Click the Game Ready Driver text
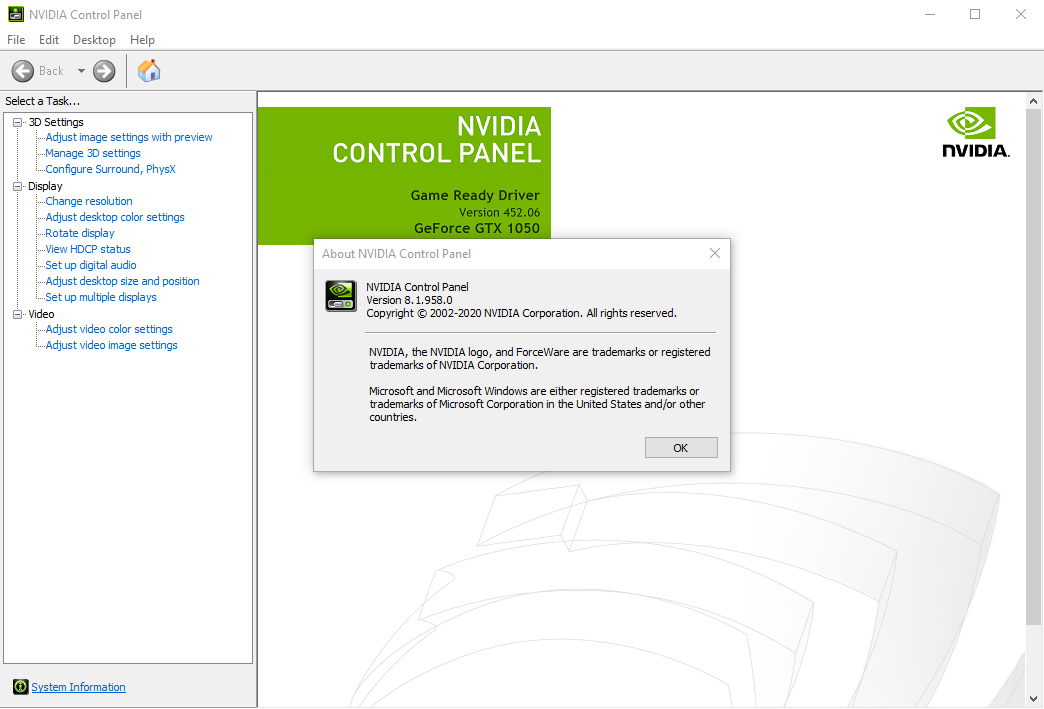This screenshot has width=1044, height=709. tap(475, 195)
